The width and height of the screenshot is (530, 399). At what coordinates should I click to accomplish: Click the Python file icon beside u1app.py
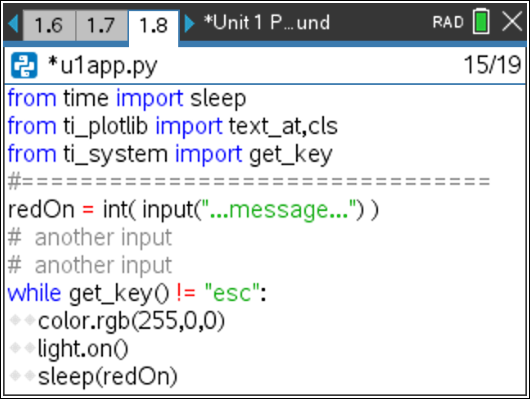point(24,65)
